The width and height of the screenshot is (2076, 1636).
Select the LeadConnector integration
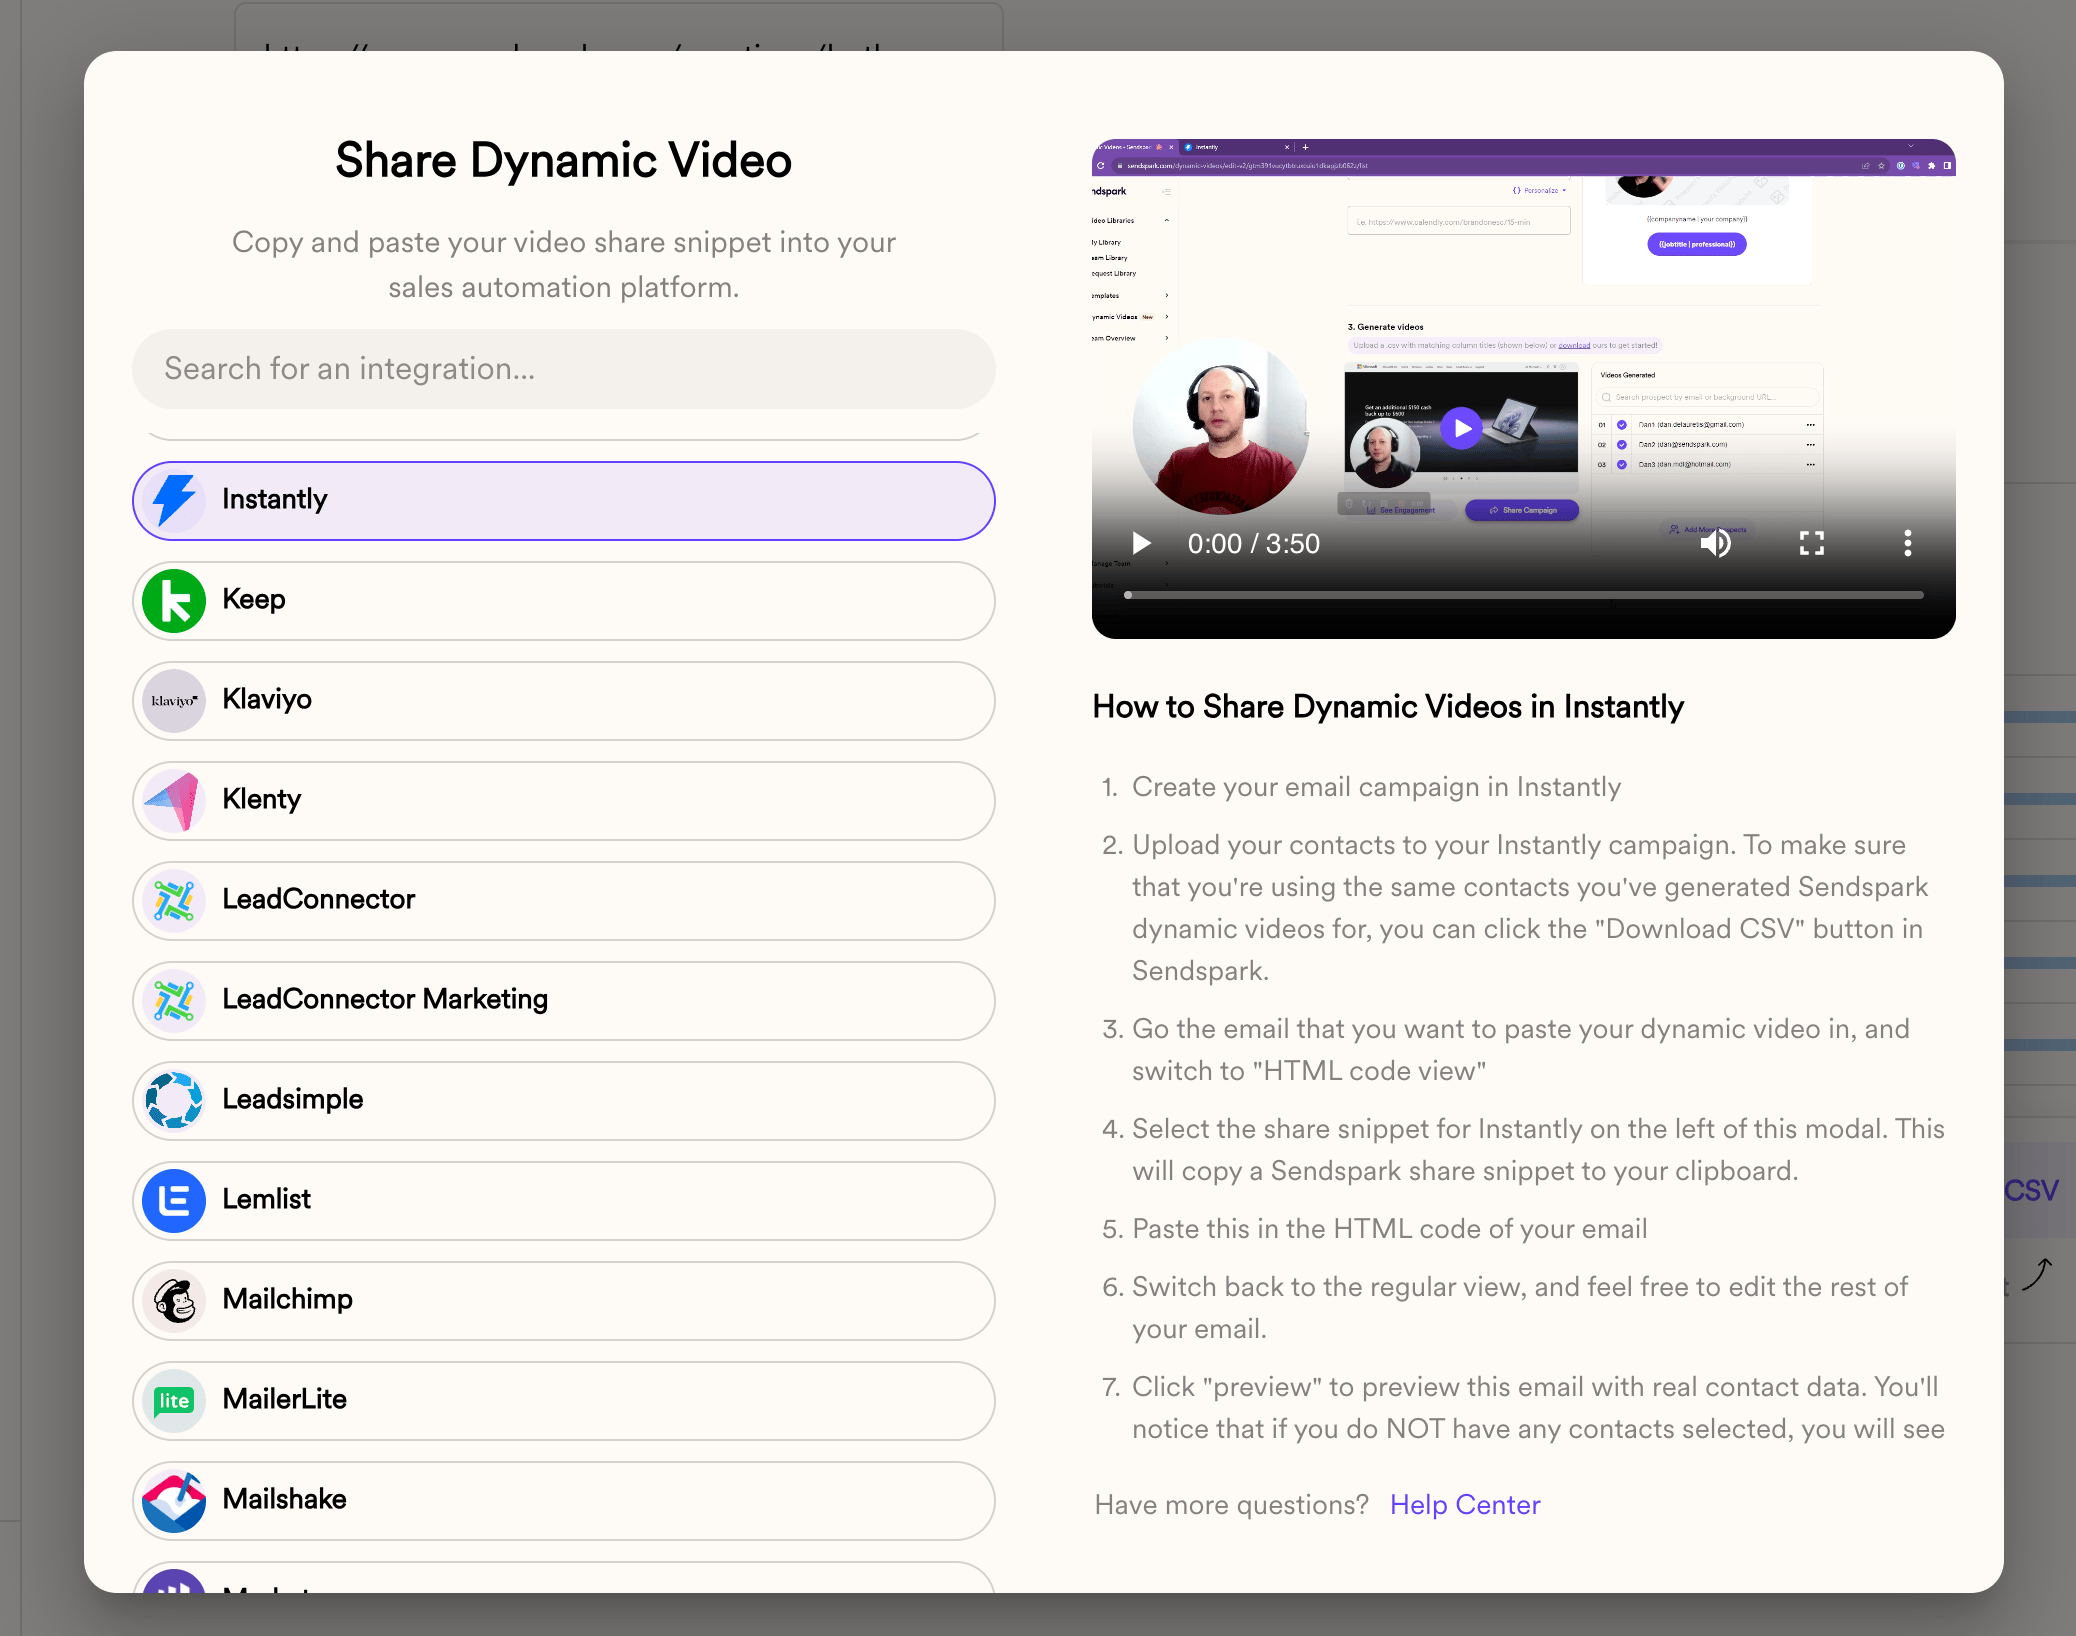(x=564, y=900)
